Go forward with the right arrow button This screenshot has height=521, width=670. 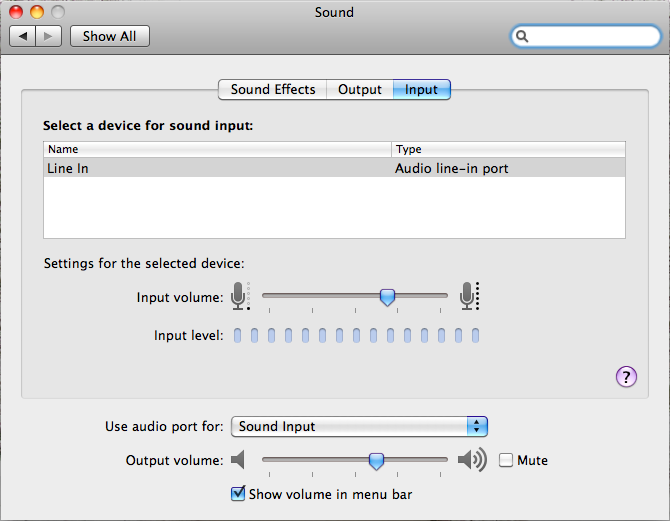click(x=49, y=36)
